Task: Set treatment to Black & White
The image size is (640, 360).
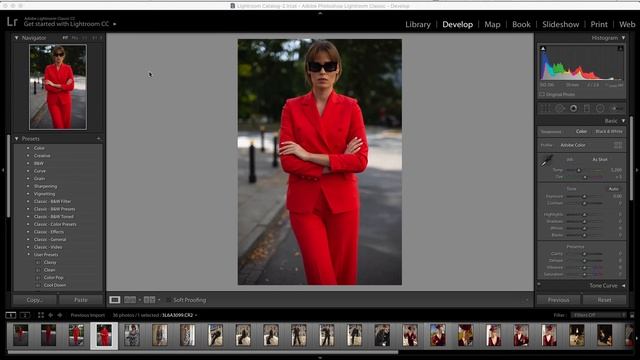Action: [609, 131]
